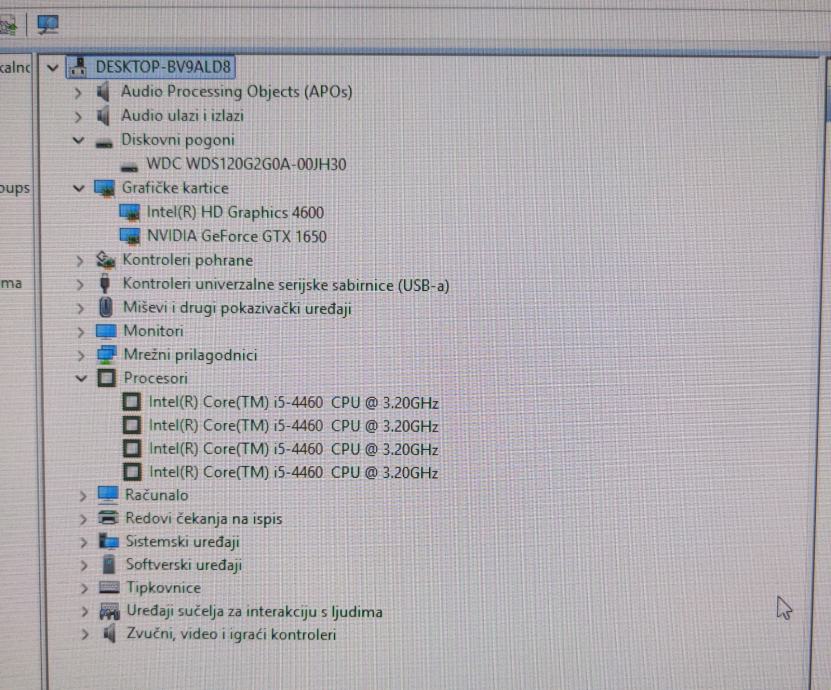Select the Procesori label
Image resolution: width=831 pixels, height=690 pixels.
(156, 378)
